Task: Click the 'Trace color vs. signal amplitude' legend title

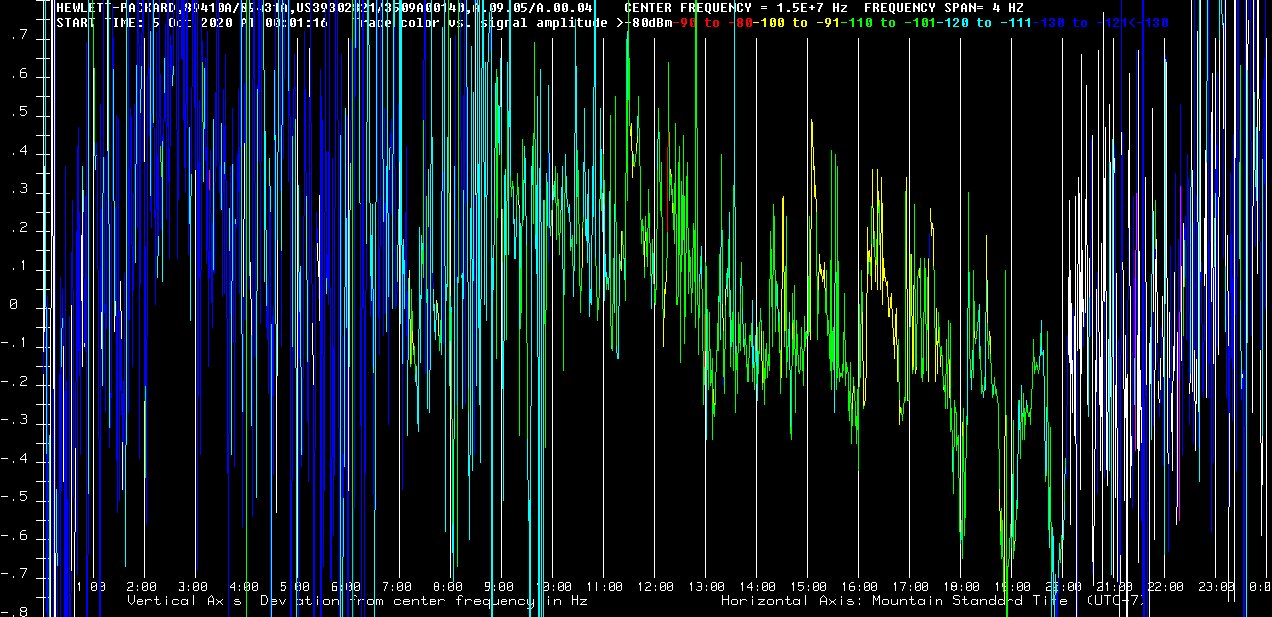Action: click(x=480, y=22)
